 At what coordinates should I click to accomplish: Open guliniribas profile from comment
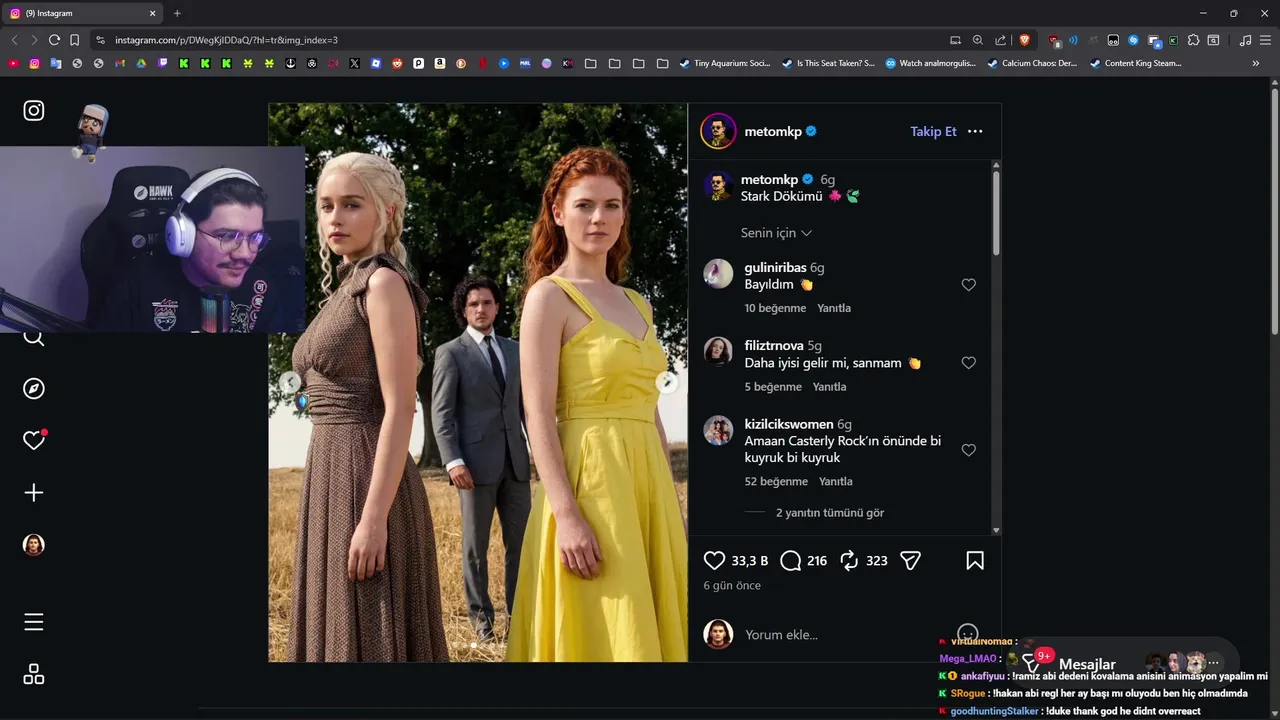click(x=775, y=268)
